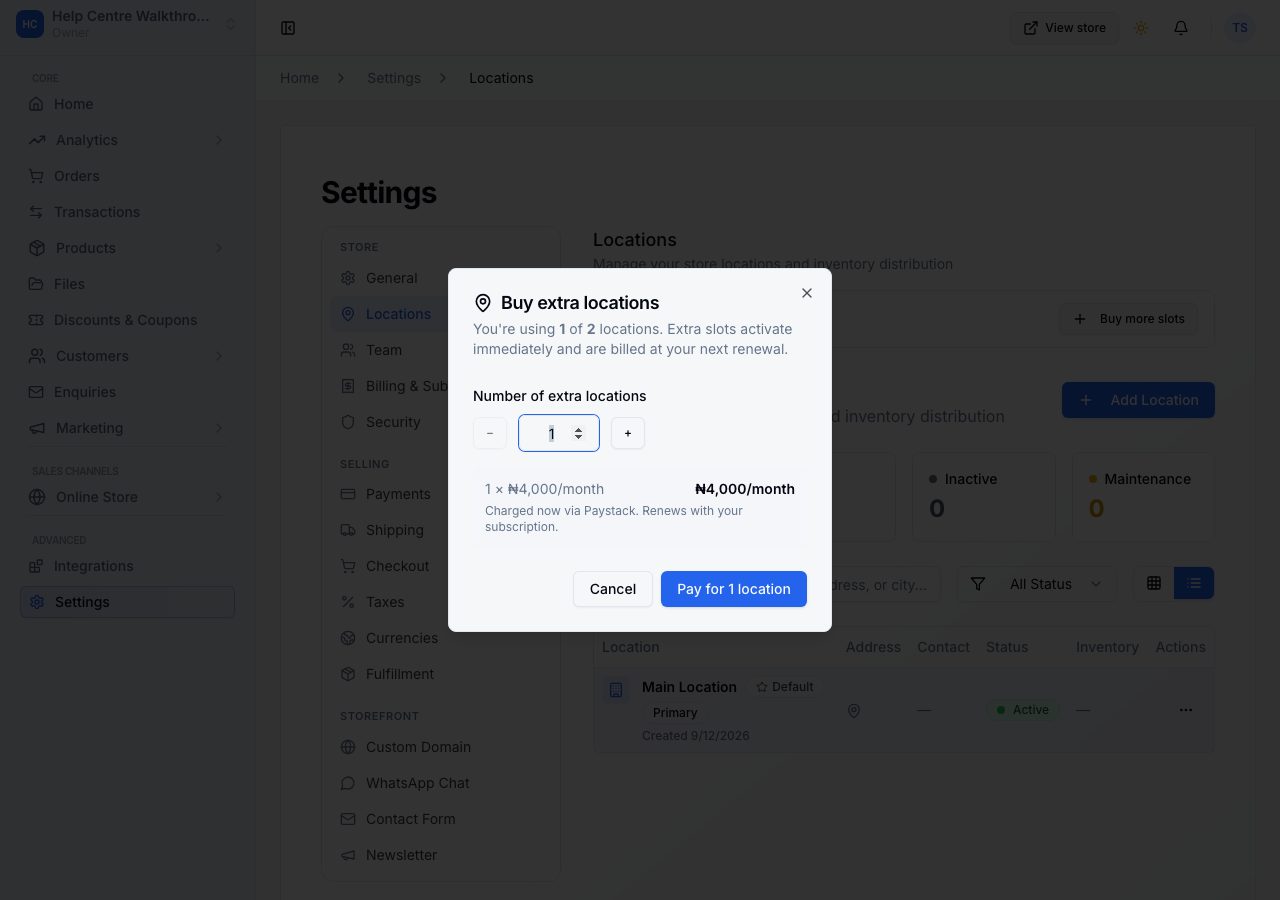Click the Maintenance count card
Viewport: 1280px width, 900px height.
pyautogui.click(x=1143, y=497)
